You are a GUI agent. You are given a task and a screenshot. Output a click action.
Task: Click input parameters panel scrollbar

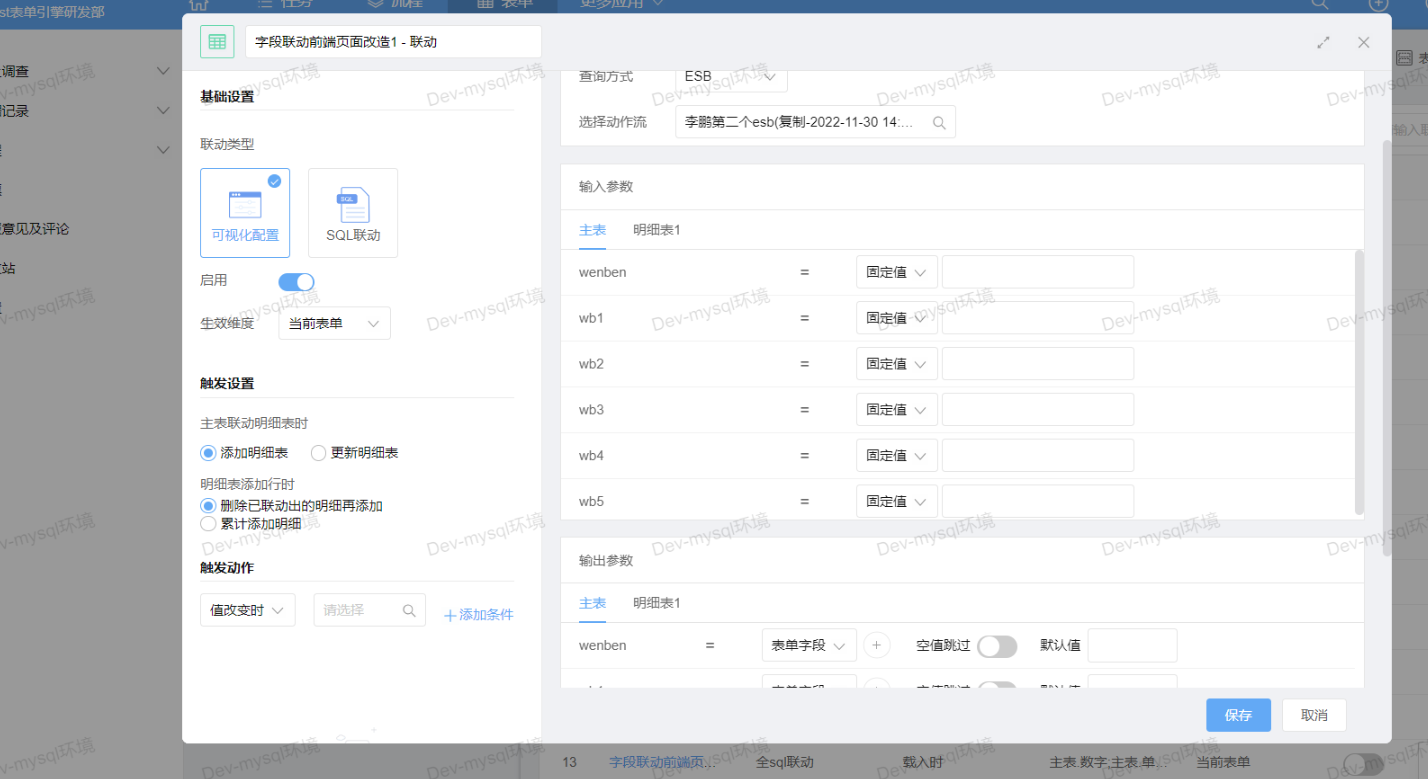(x=1359, y=382)
